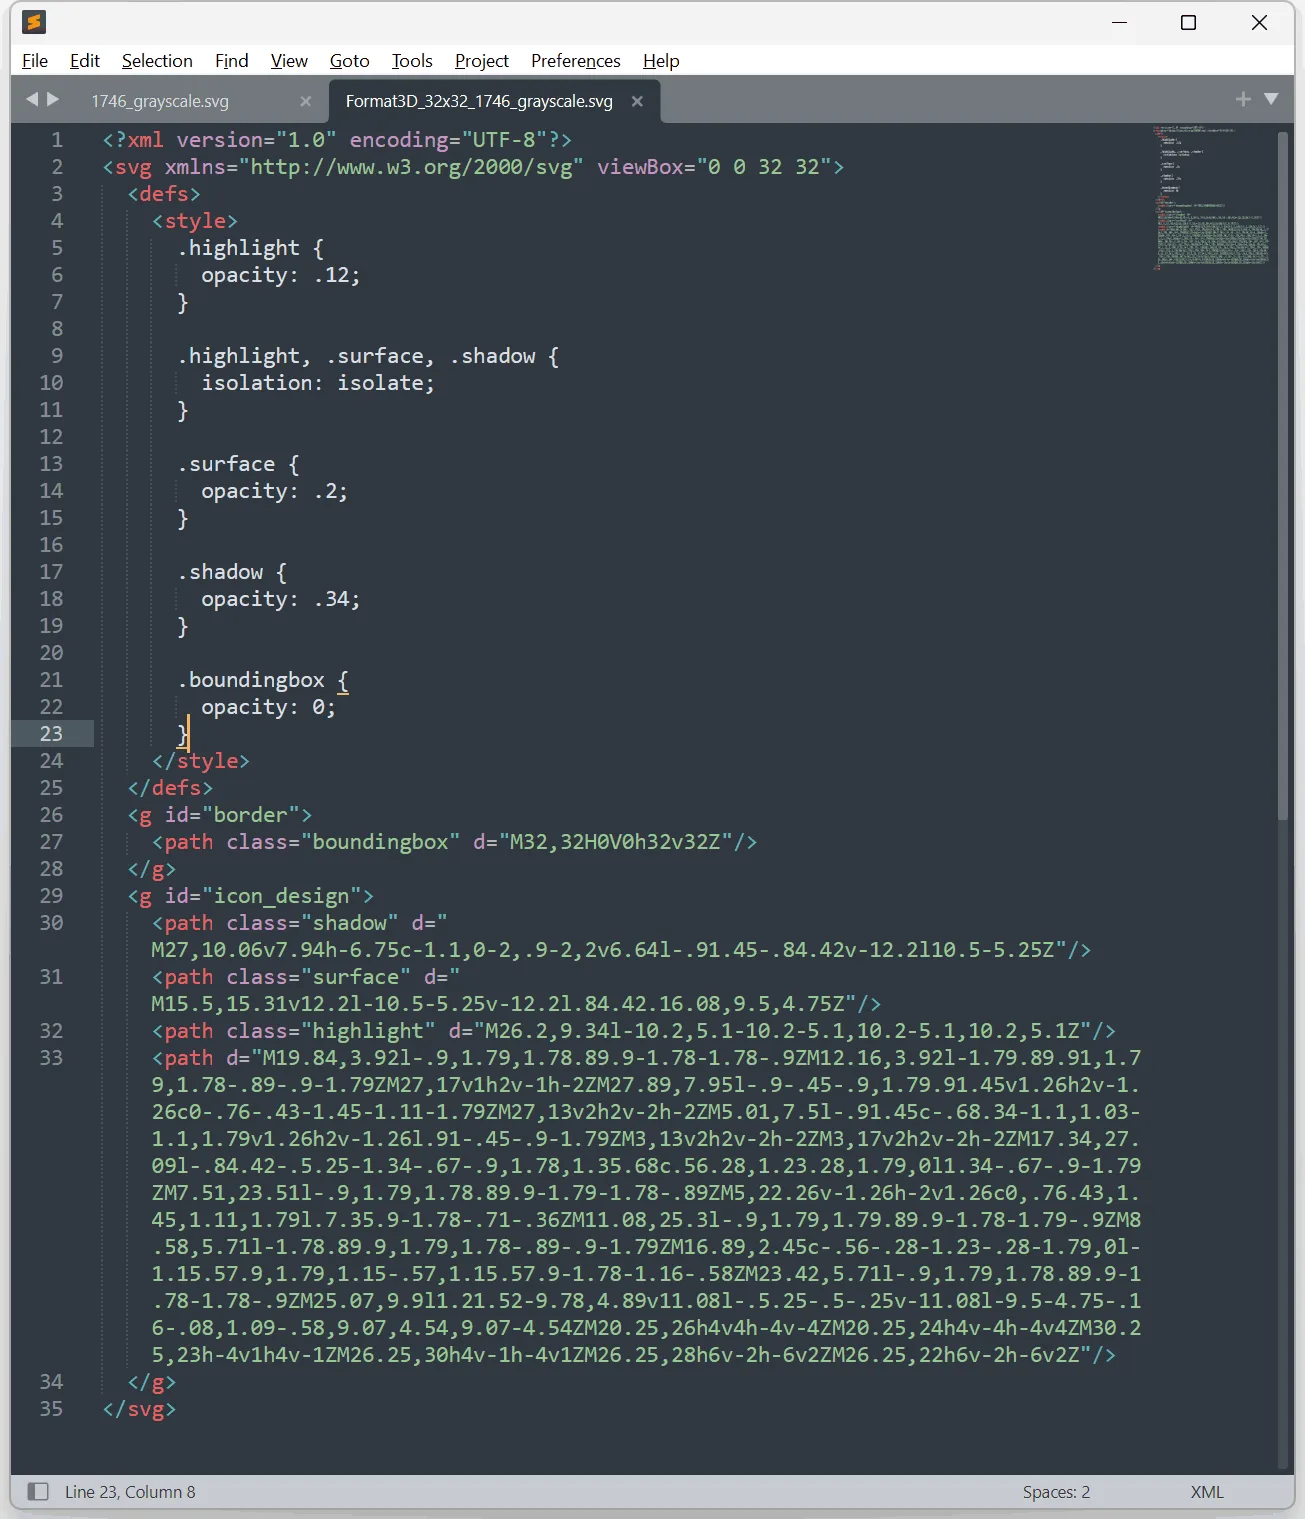Screen dimensions: 1305x1519
Task: Change syntax using the XML selector
Action: (1206, 1491)
